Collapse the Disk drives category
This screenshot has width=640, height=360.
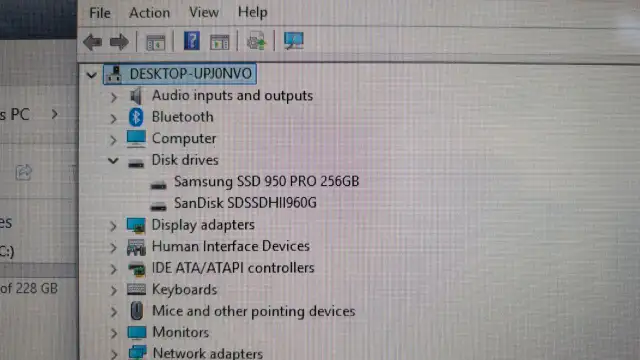[113, 160]
